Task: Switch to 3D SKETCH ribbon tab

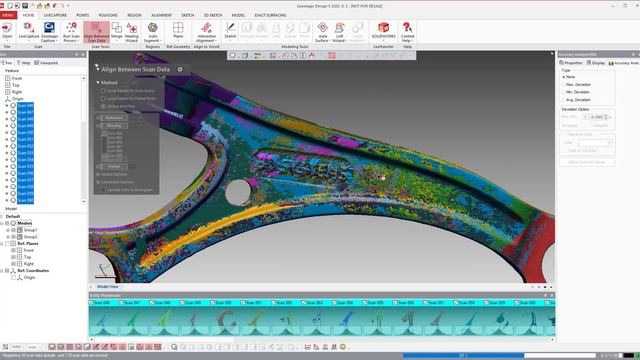Action: coord(213,15)
